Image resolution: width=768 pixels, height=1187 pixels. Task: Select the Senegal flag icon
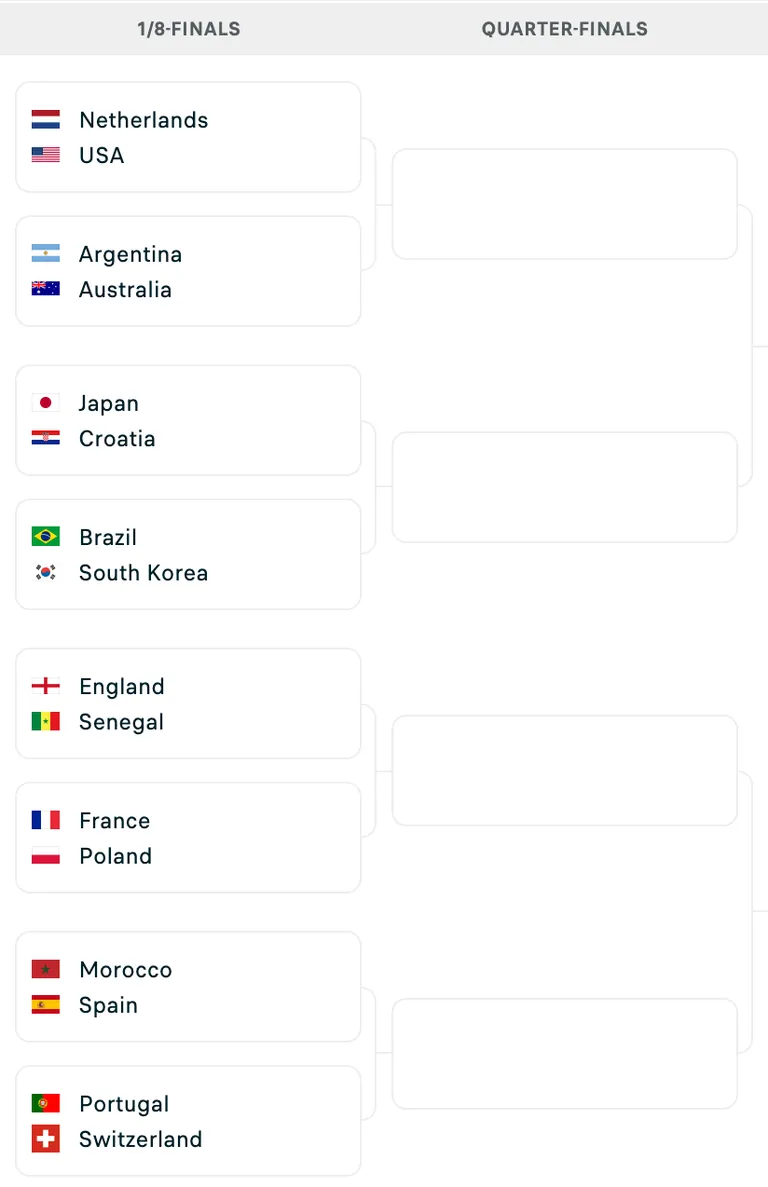45,721
